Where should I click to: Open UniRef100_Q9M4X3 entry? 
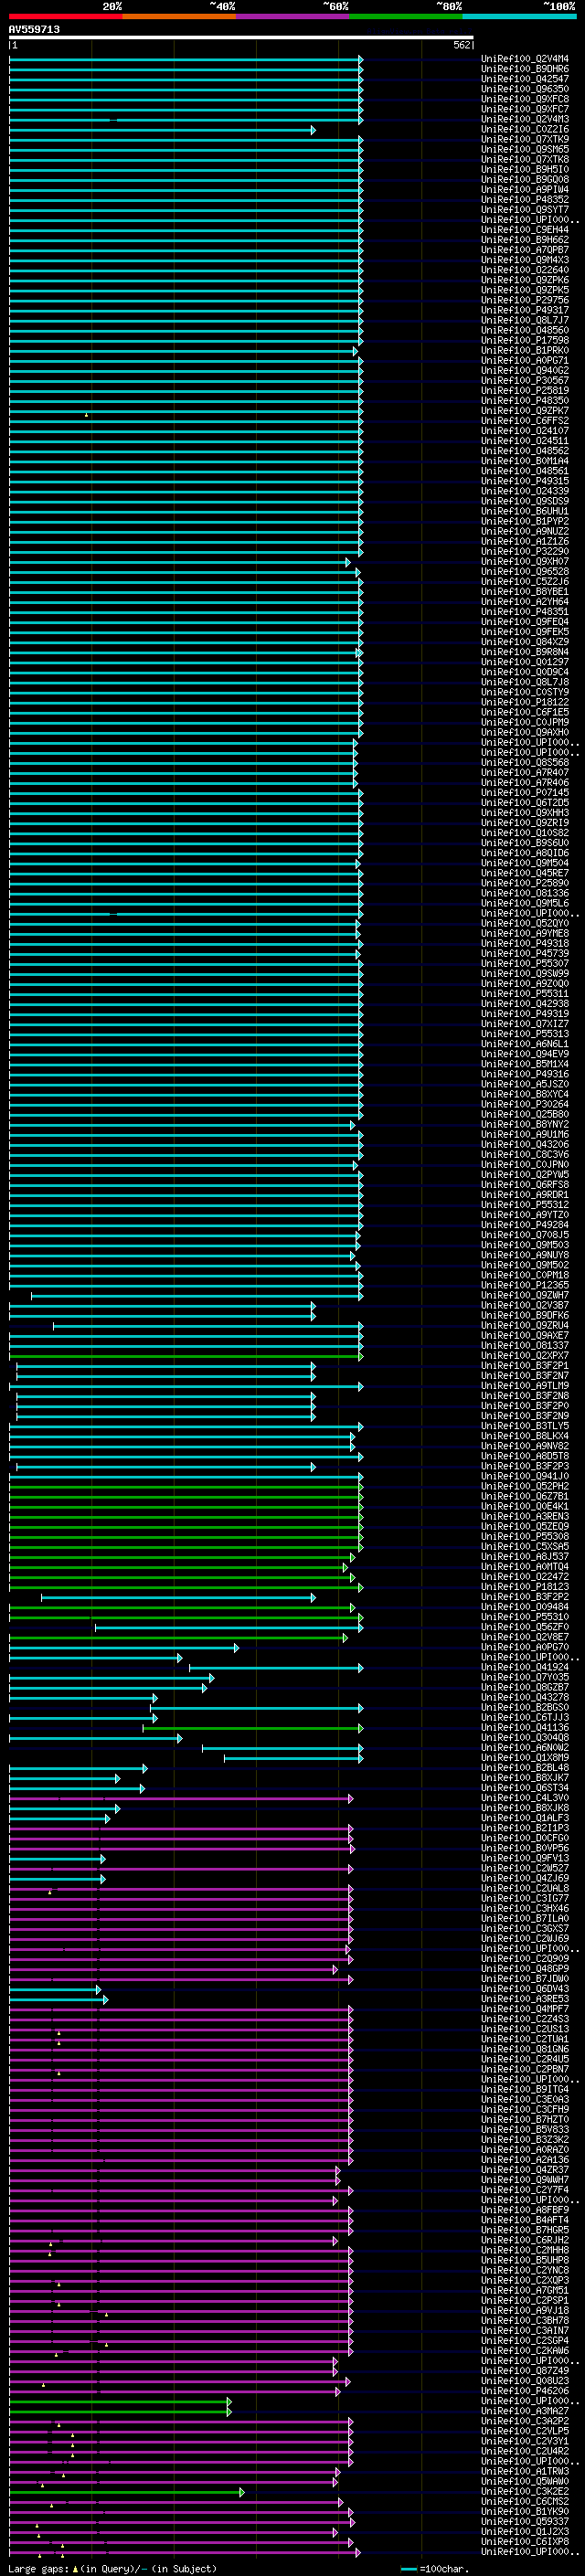pyautogui.click(x=525, y=260)
